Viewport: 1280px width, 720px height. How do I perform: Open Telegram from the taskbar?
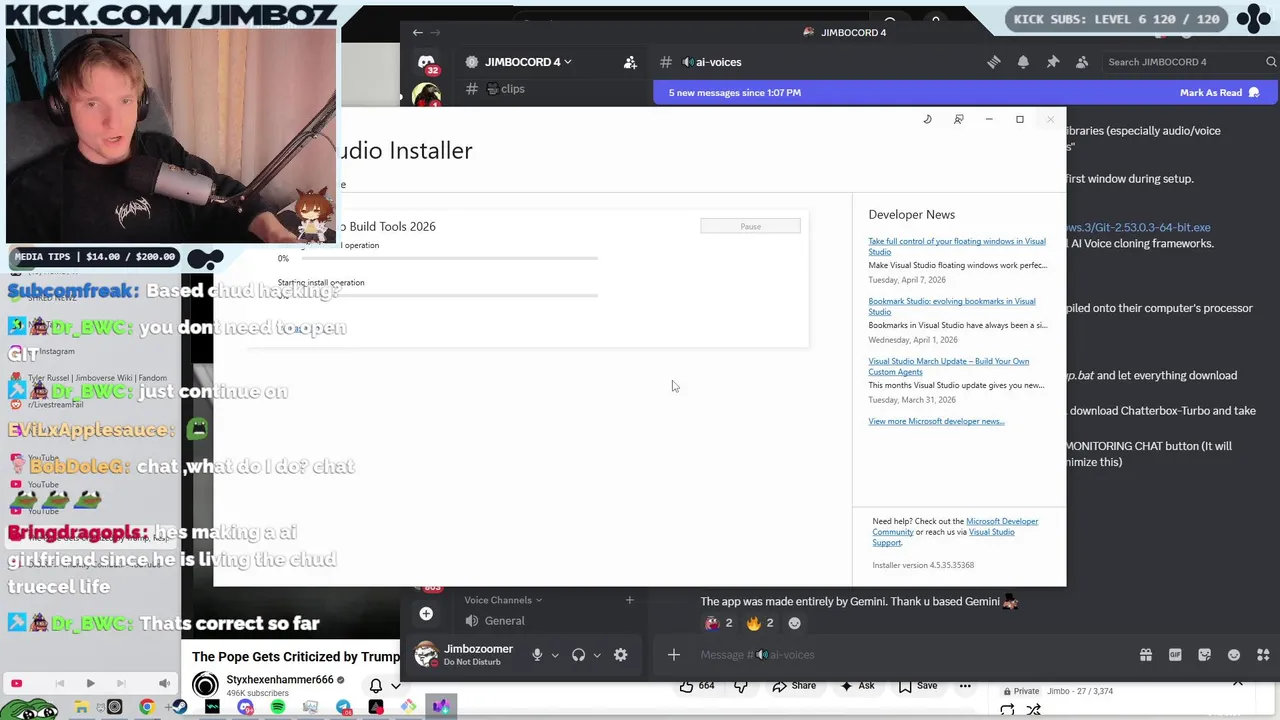tap(343, 707)
